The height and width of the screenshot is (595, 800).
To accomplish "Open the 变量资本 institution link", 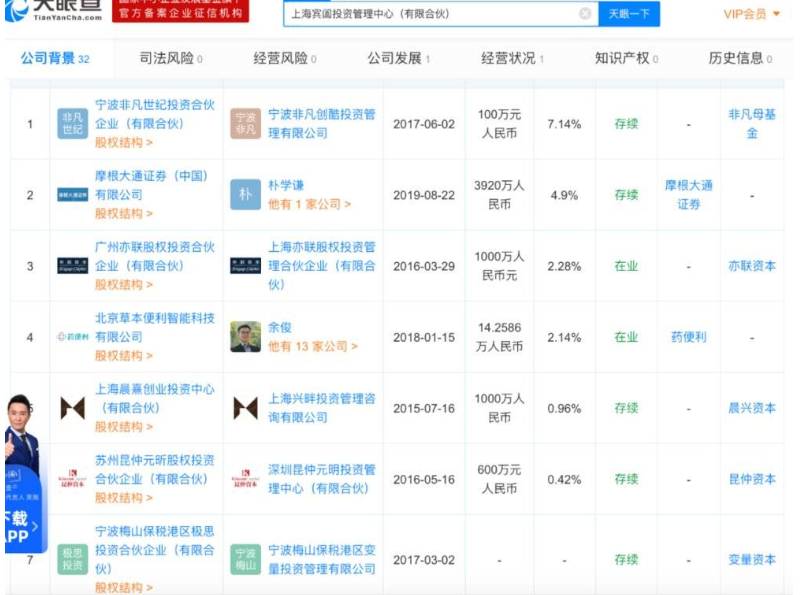I will point(752,560).
